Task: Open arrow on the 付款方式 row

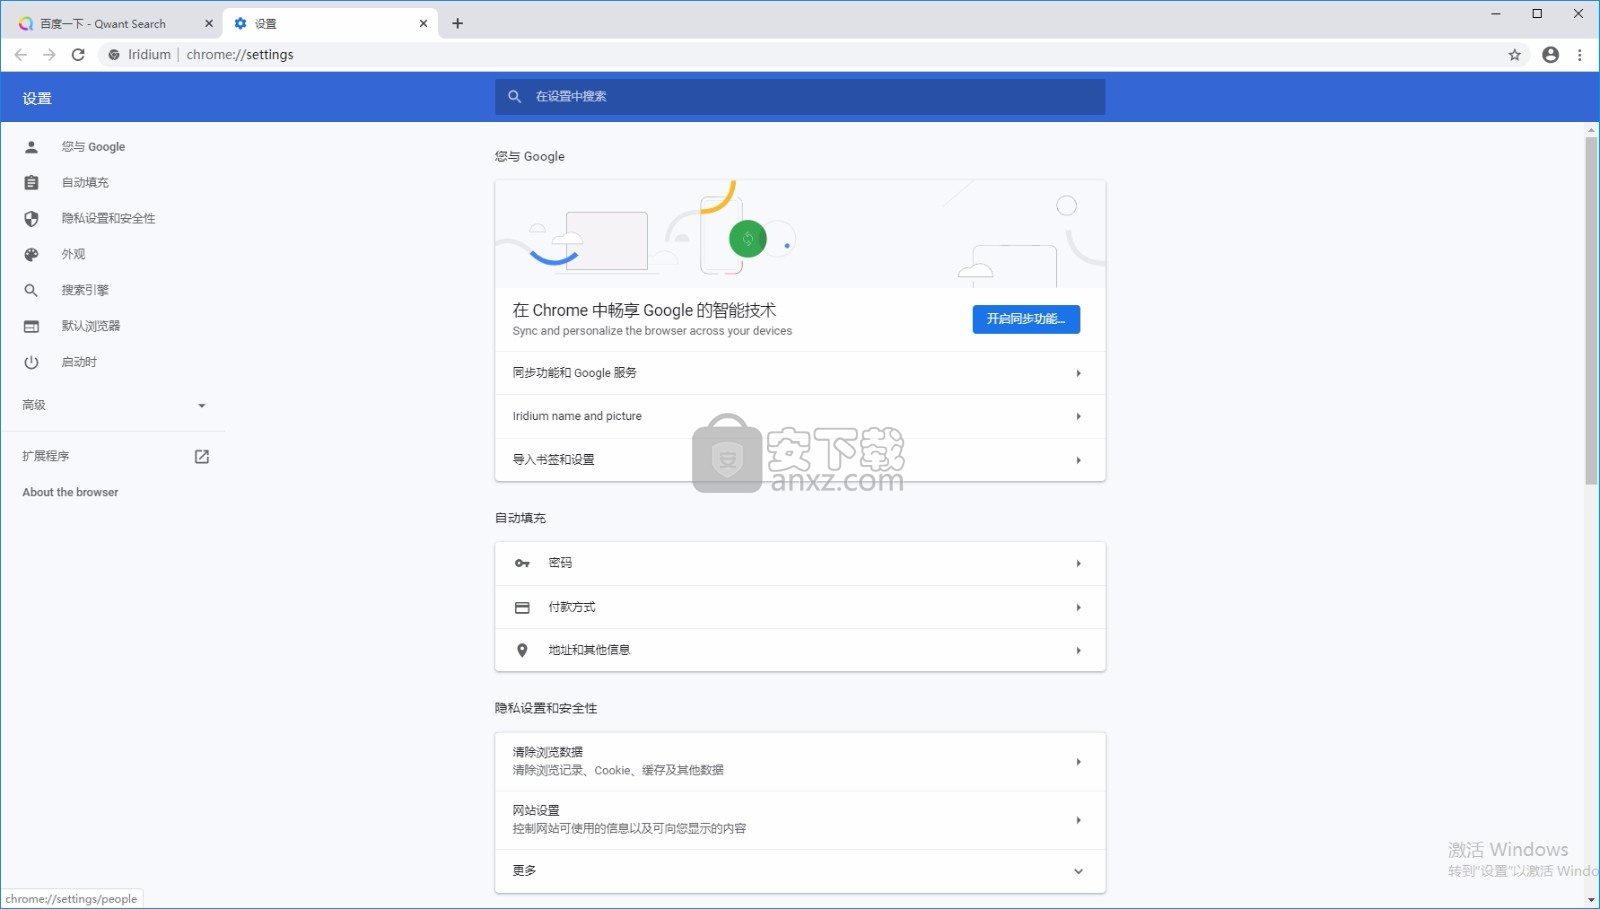Action: pos(1078,607)
